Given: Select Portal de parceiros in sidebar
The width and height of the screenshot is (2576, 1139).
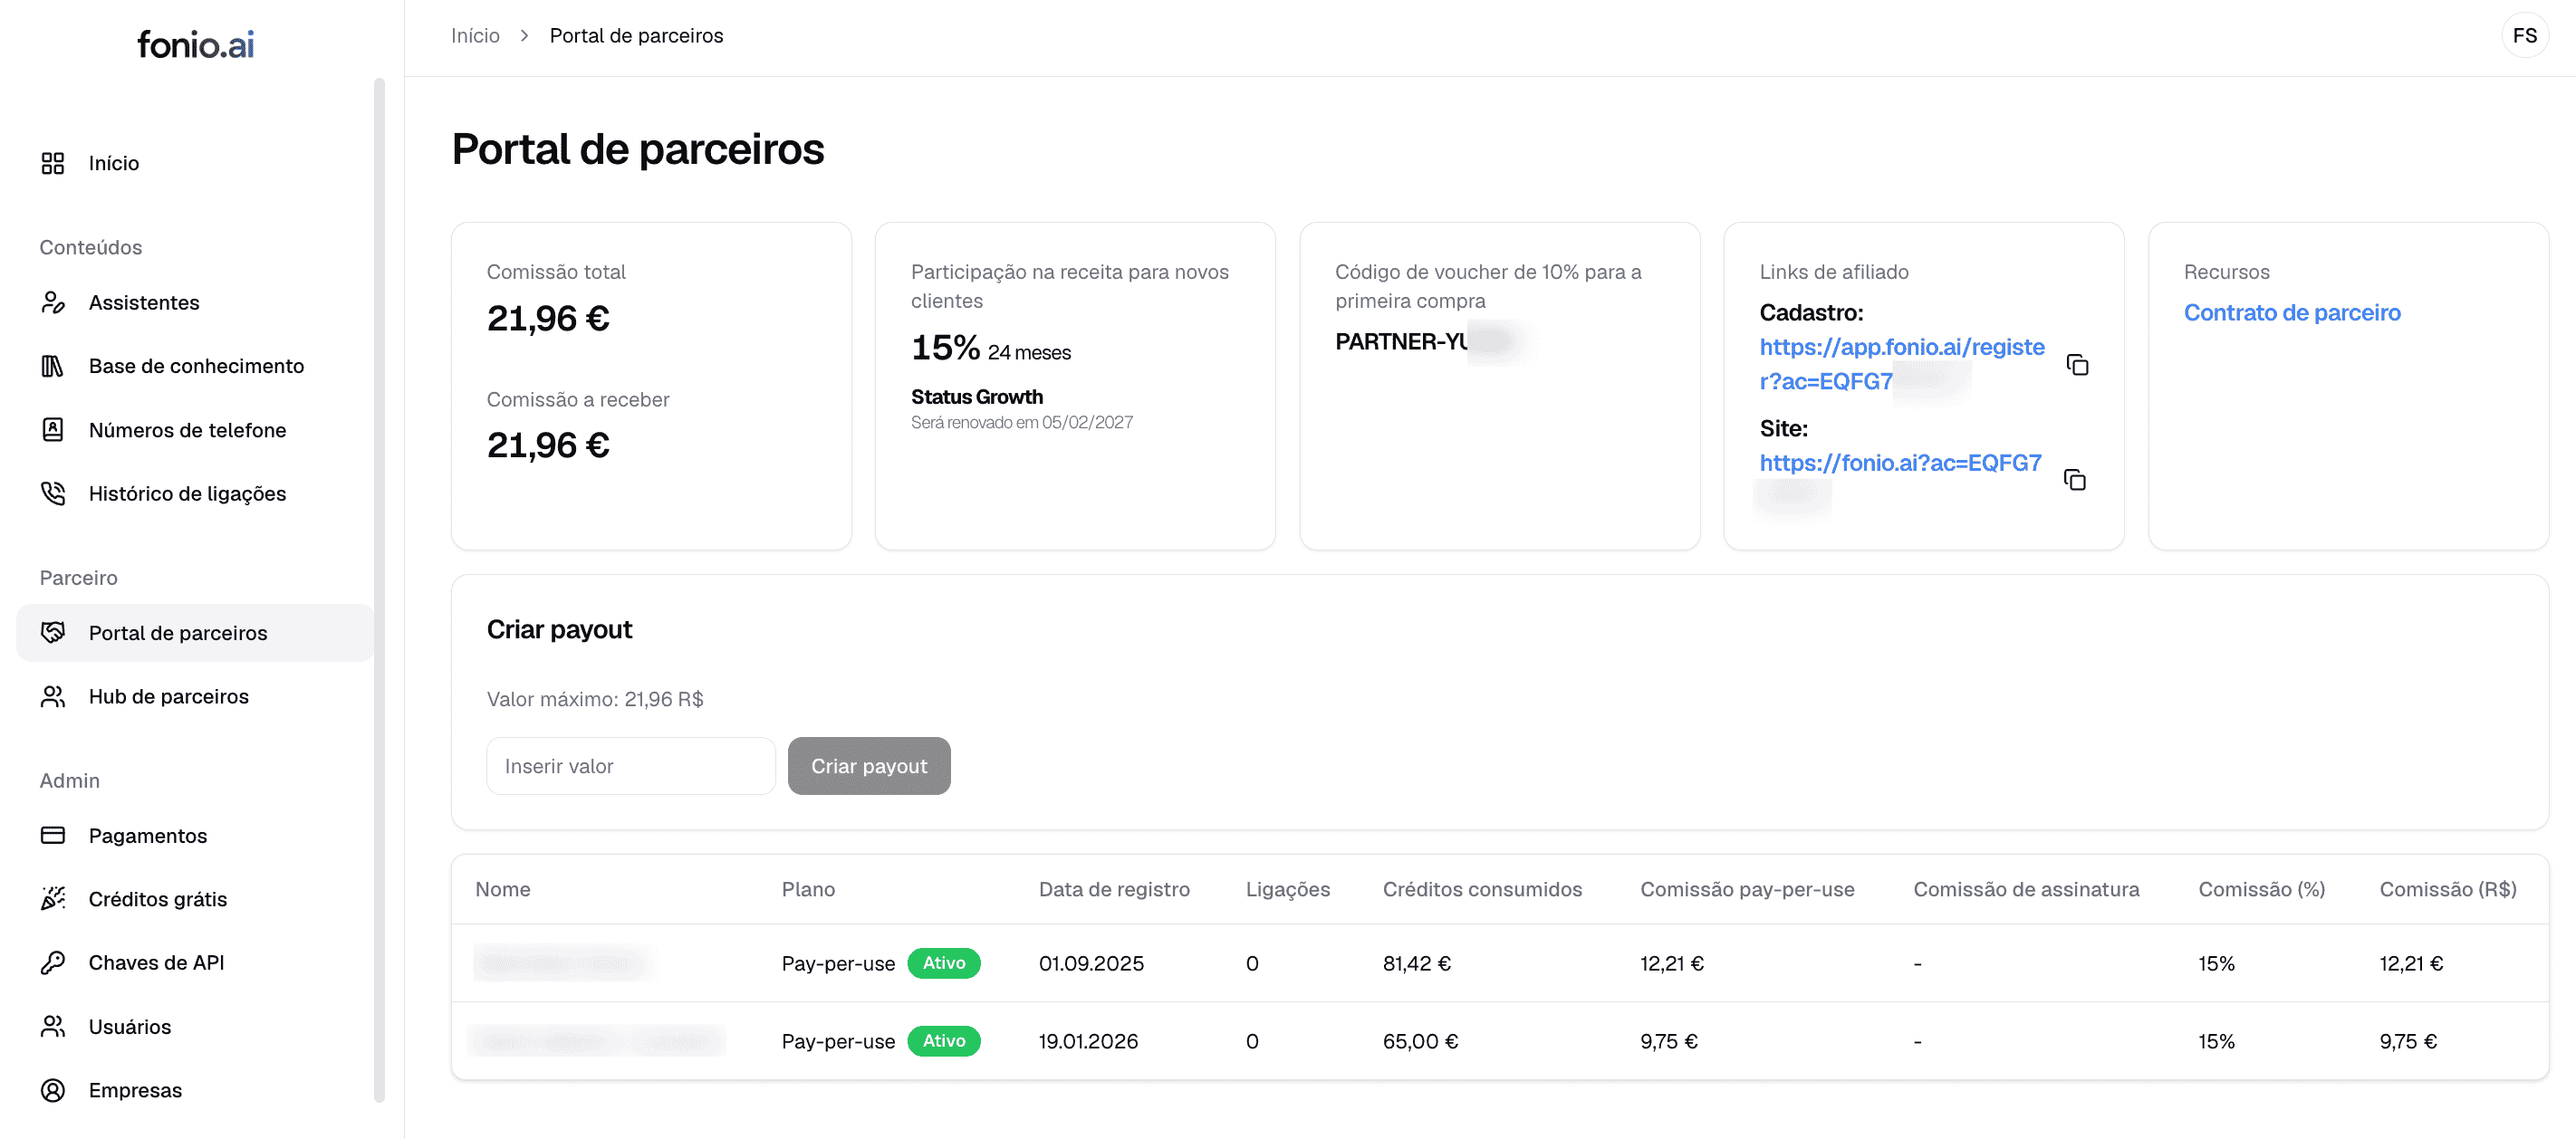Looking at the screenshot, I should [178, 633].
